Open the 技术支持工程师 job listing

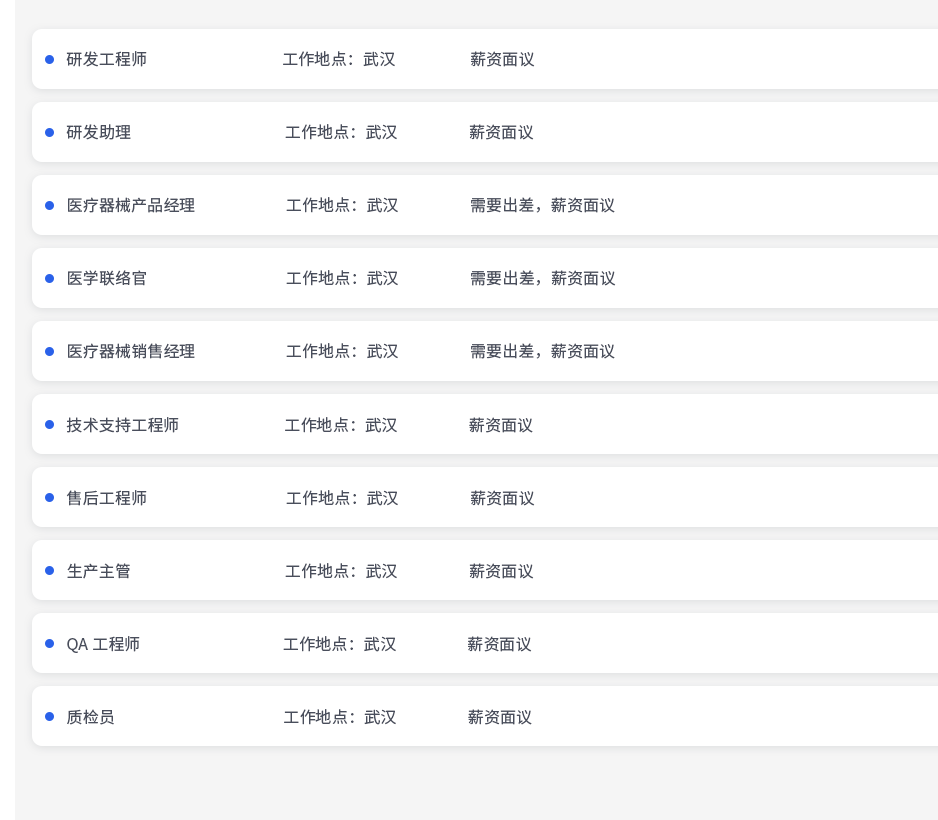(123, 425)
